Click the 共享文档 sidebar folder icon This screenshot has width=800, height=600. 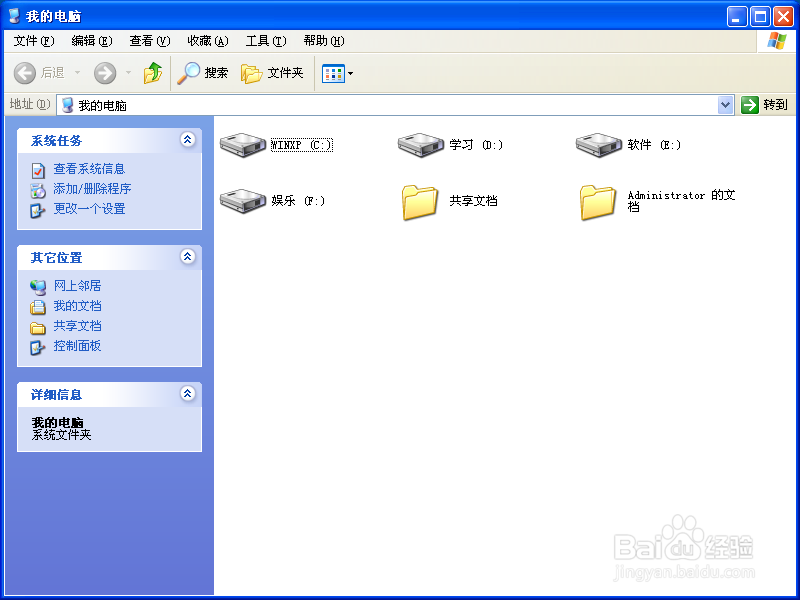click(x=38, y=328)
